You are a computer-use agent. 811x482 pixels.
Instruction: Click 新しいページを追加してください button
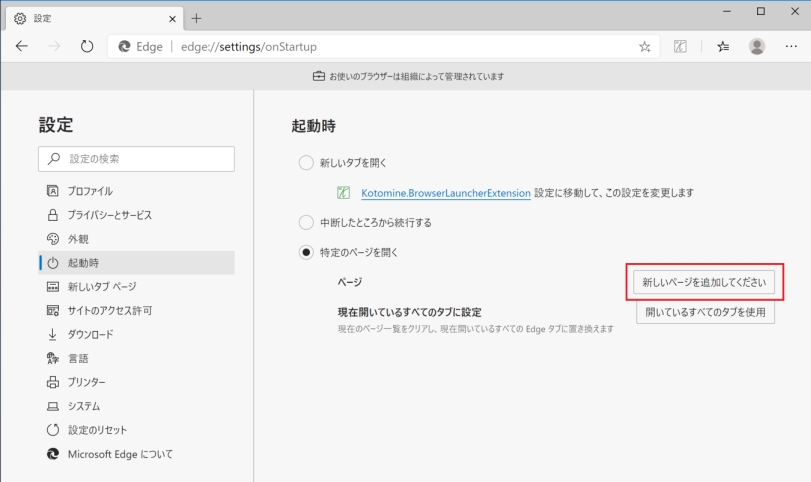[704, 283]
